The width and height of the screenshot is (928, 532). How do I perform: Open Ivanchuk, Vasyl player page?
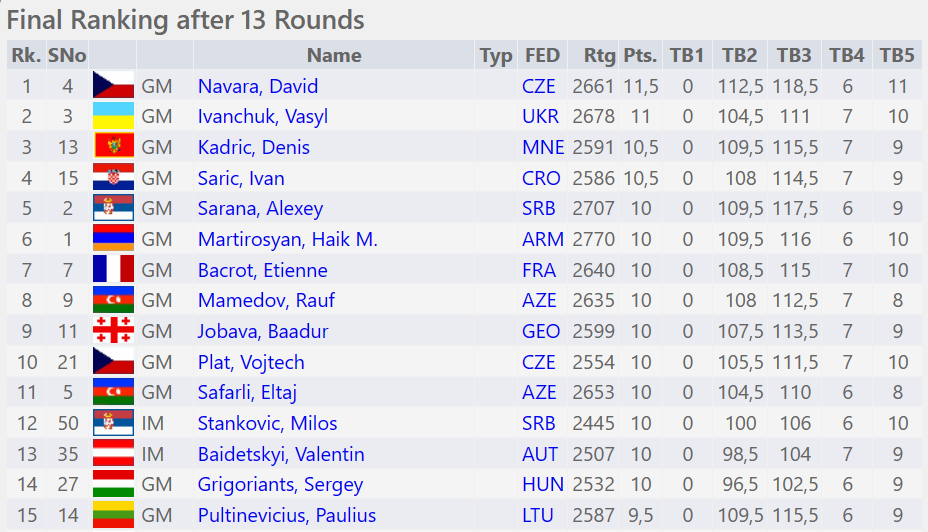coord(263,116)
